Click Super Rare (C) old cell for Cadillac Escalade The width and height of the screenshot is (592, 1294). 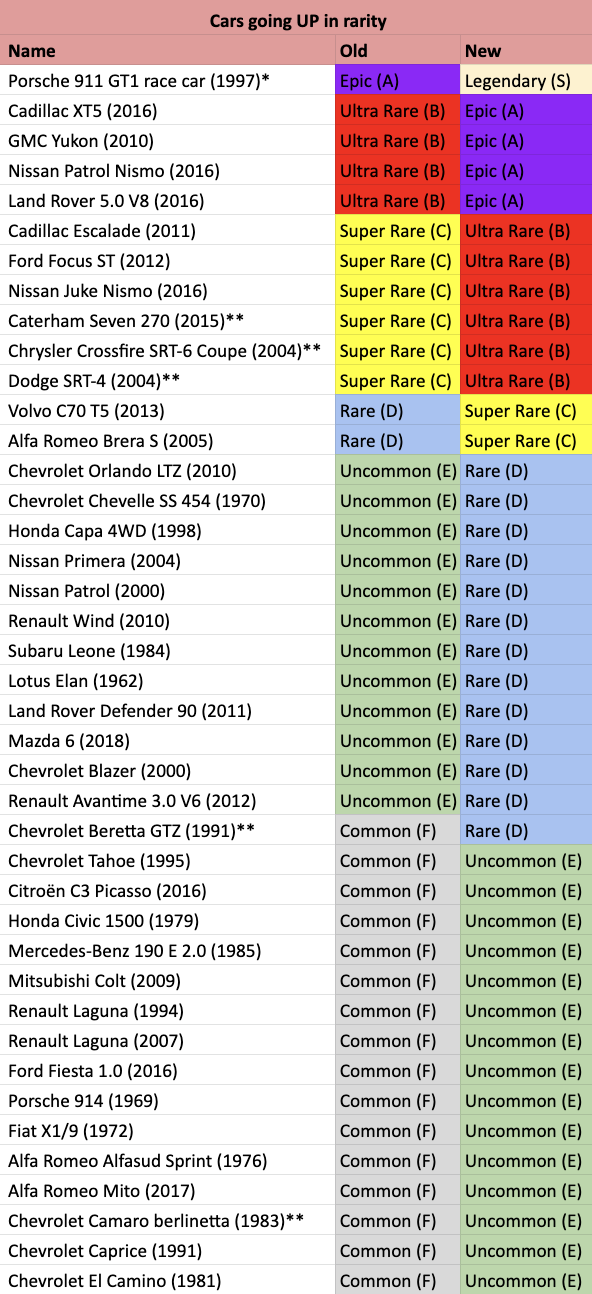click(x=398, y=230)
